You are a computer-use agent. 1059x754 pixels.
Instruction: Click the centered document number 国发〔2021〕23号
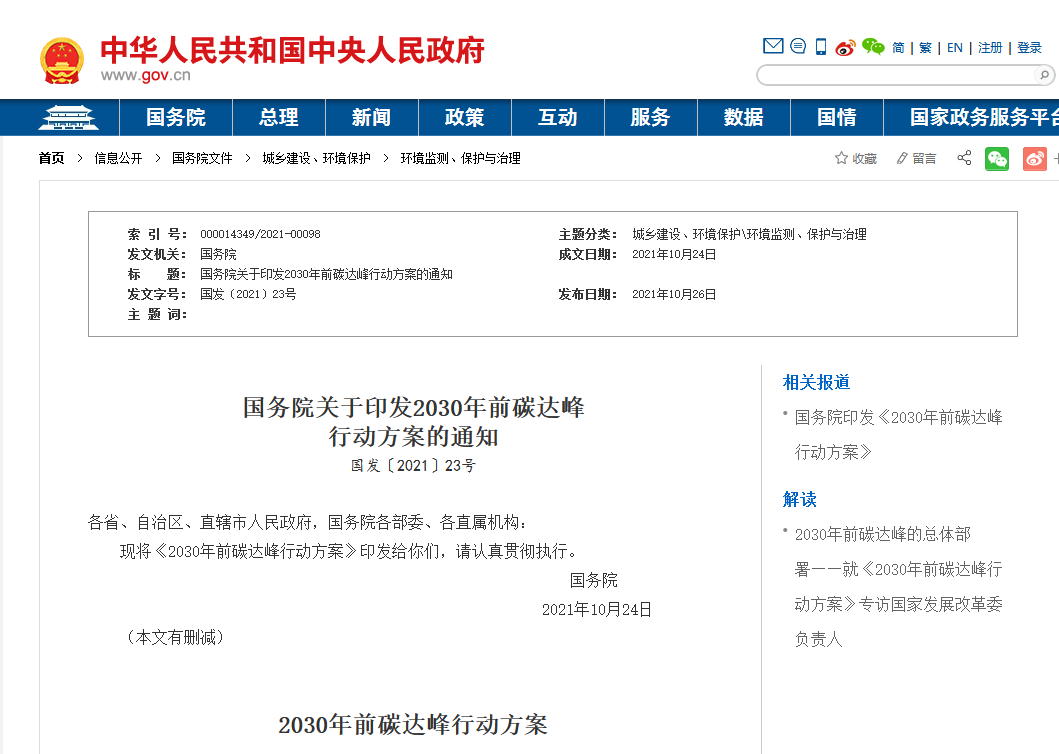(413, 466)
